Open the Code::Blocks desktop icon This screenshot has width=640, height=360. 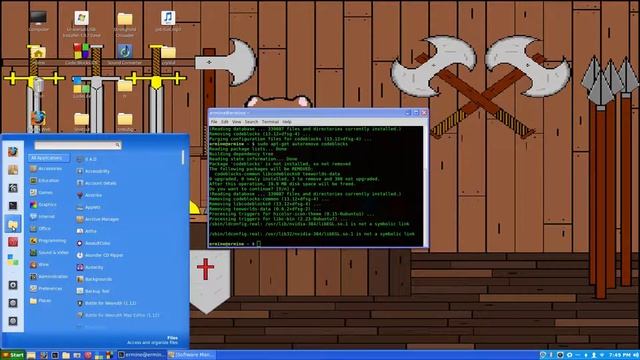[82, 54]
